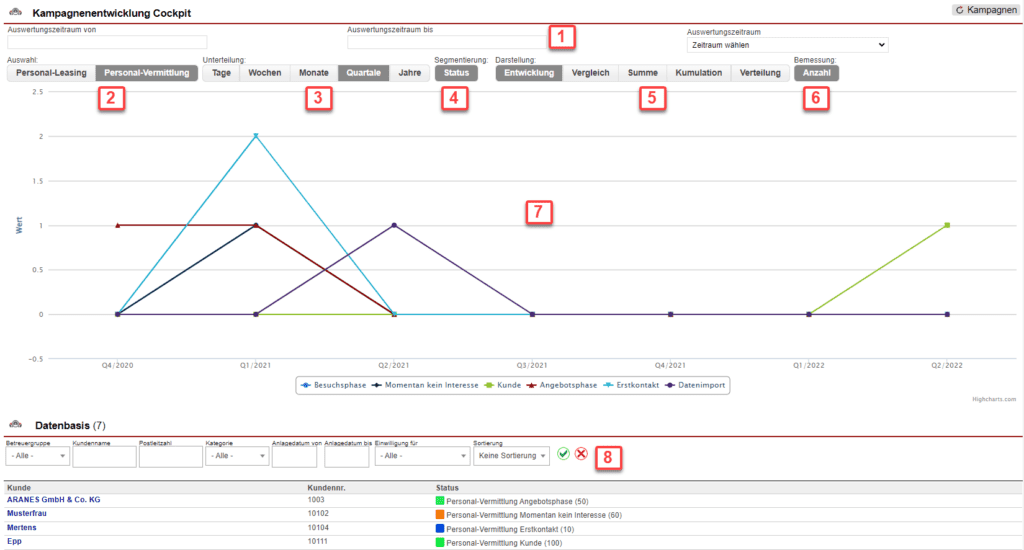Reset filters using the red X icon
Viewport: 1024px width, 550px height.
coord(581,454)
